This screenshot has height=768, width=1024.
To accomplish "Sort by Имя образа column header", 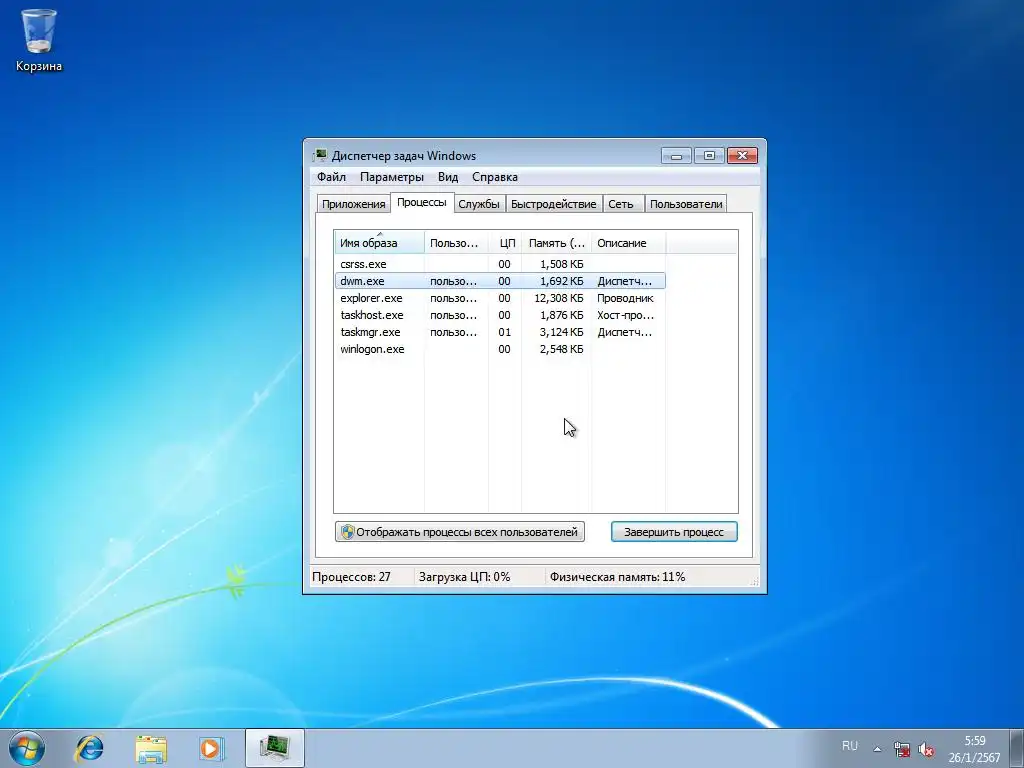I will click(x=379, y=242).
